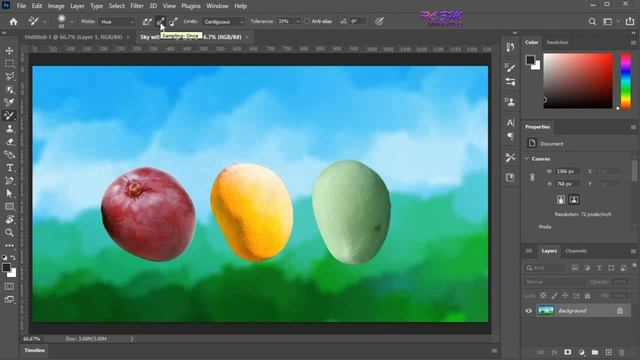Open the File menu
Viewport: 640px width, 360px height.
(x=21, y=6)
